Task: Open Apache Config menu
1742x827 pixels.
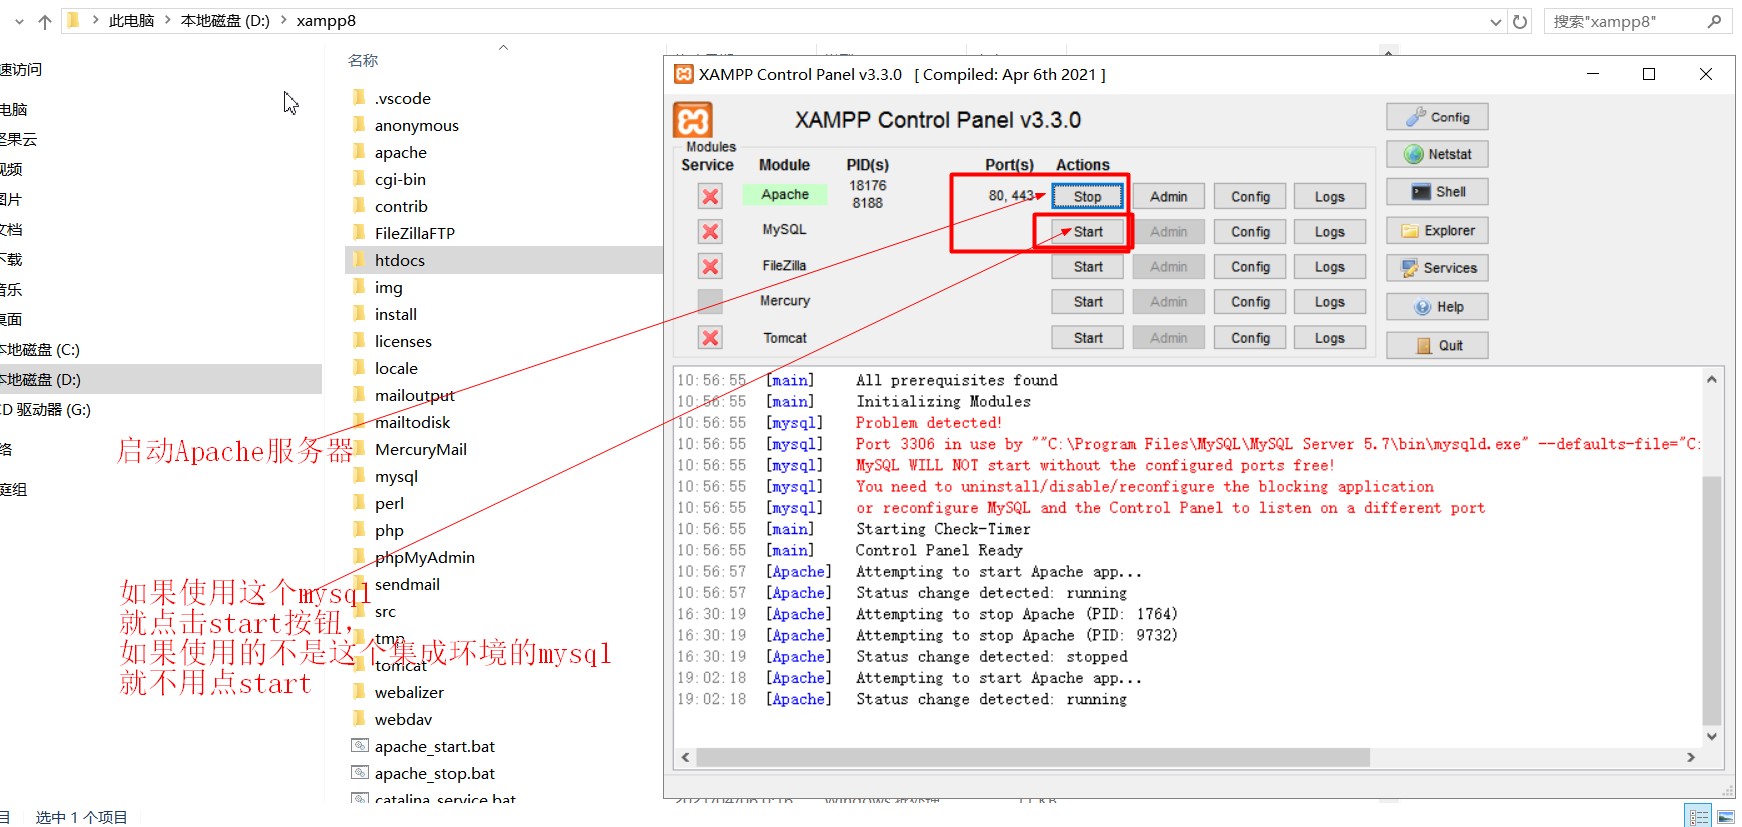Action: click(x=1250, y=197)
